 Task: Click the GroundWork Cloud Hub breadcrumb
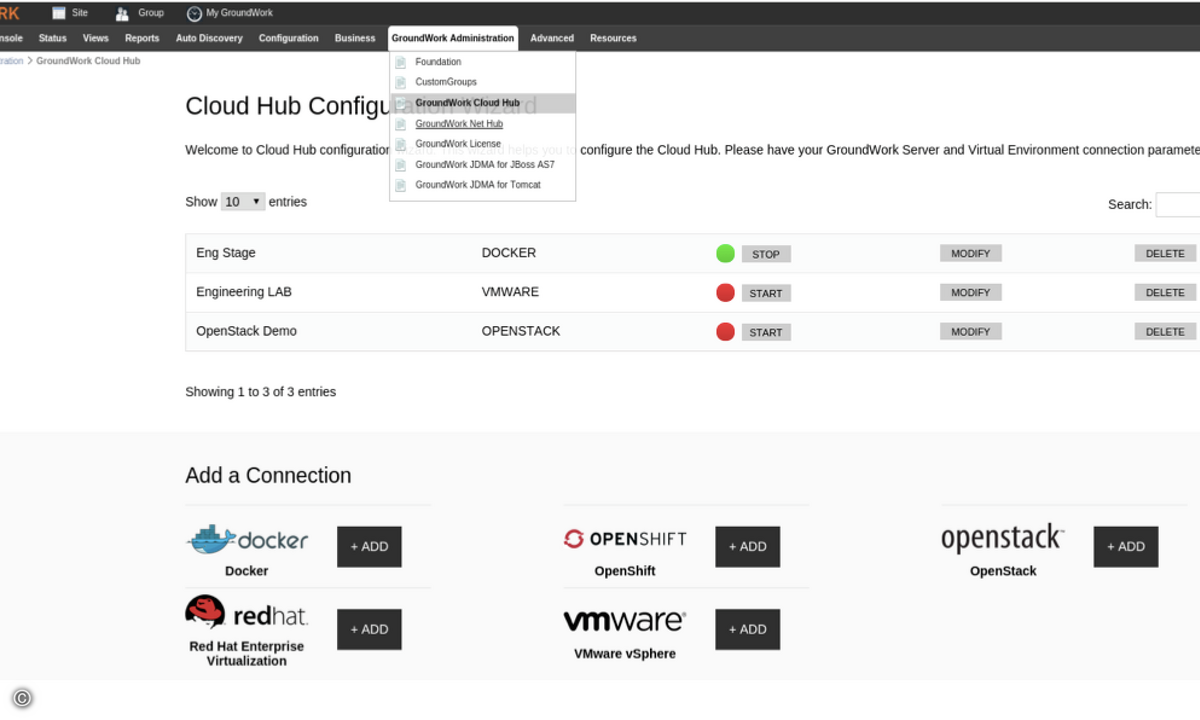tap(88, 61)
